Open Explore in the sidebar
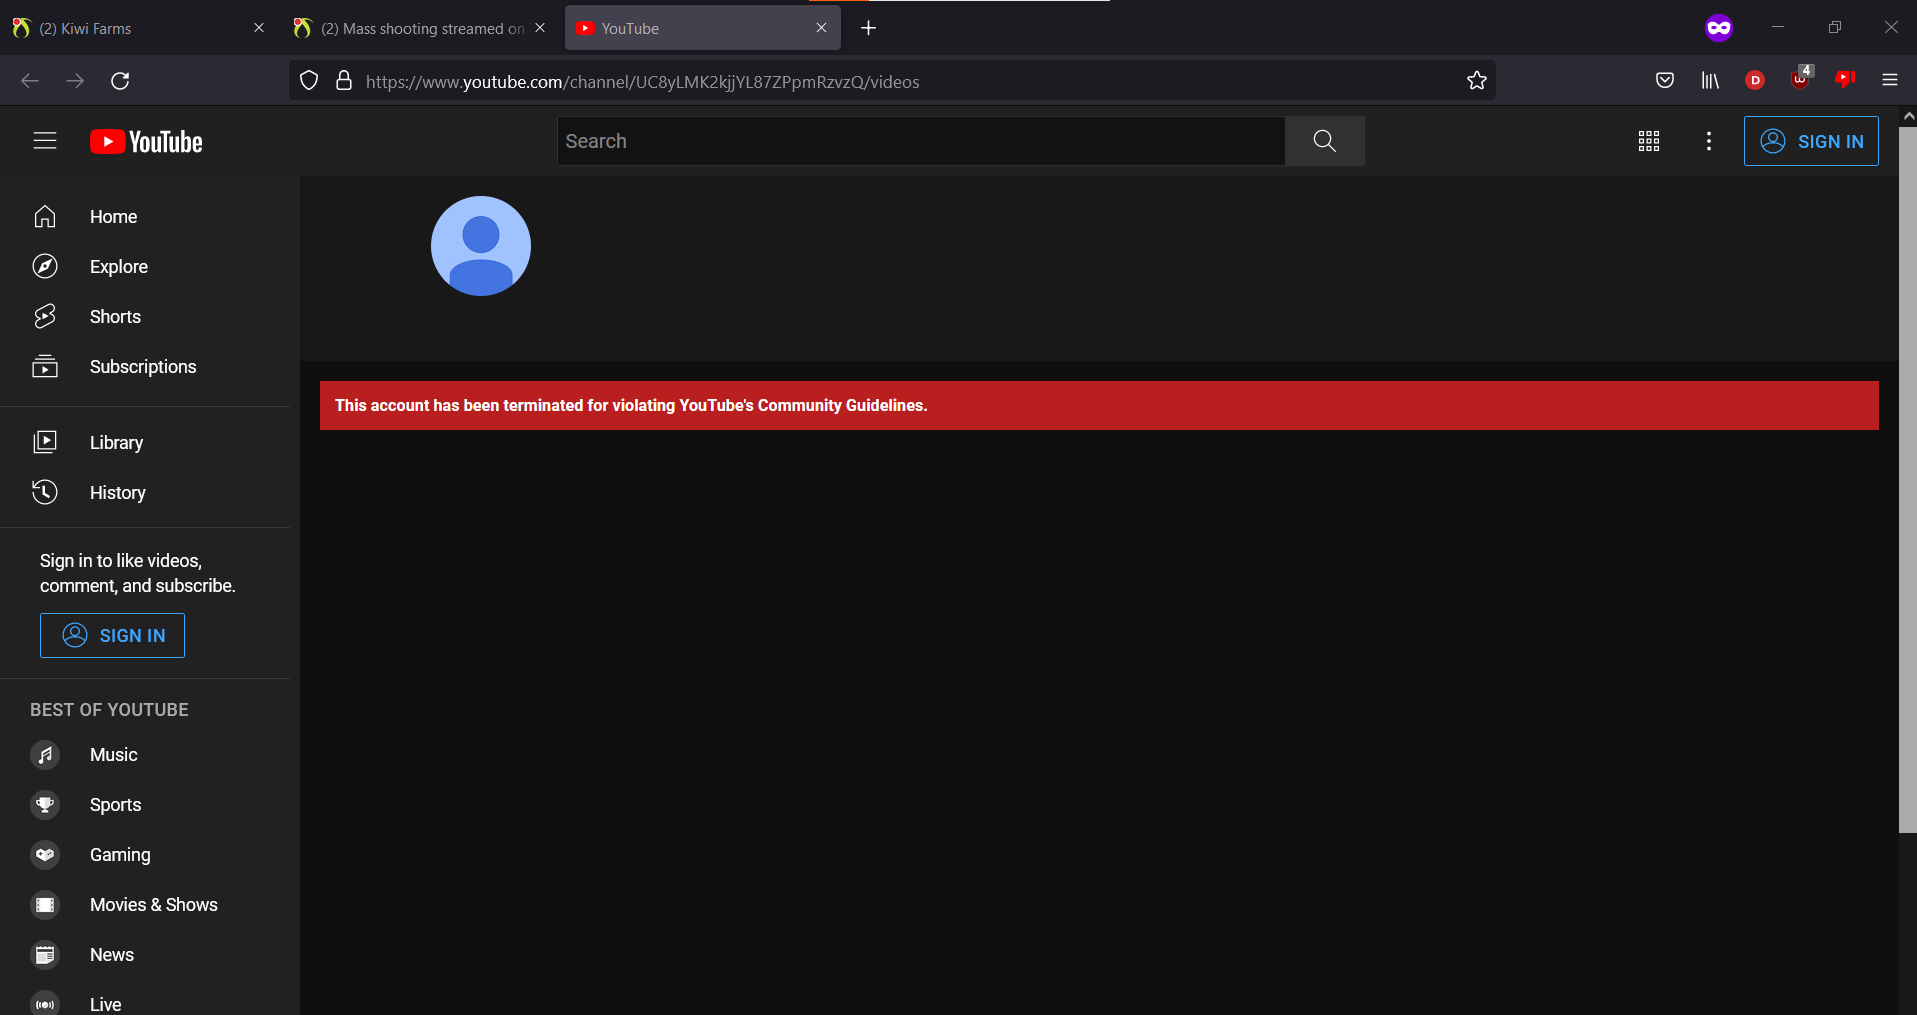 coord(146,266)
